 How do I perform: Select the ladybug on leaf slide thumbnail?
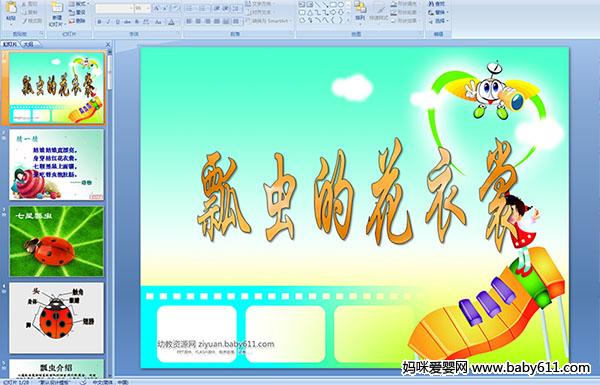click(56, 241)
